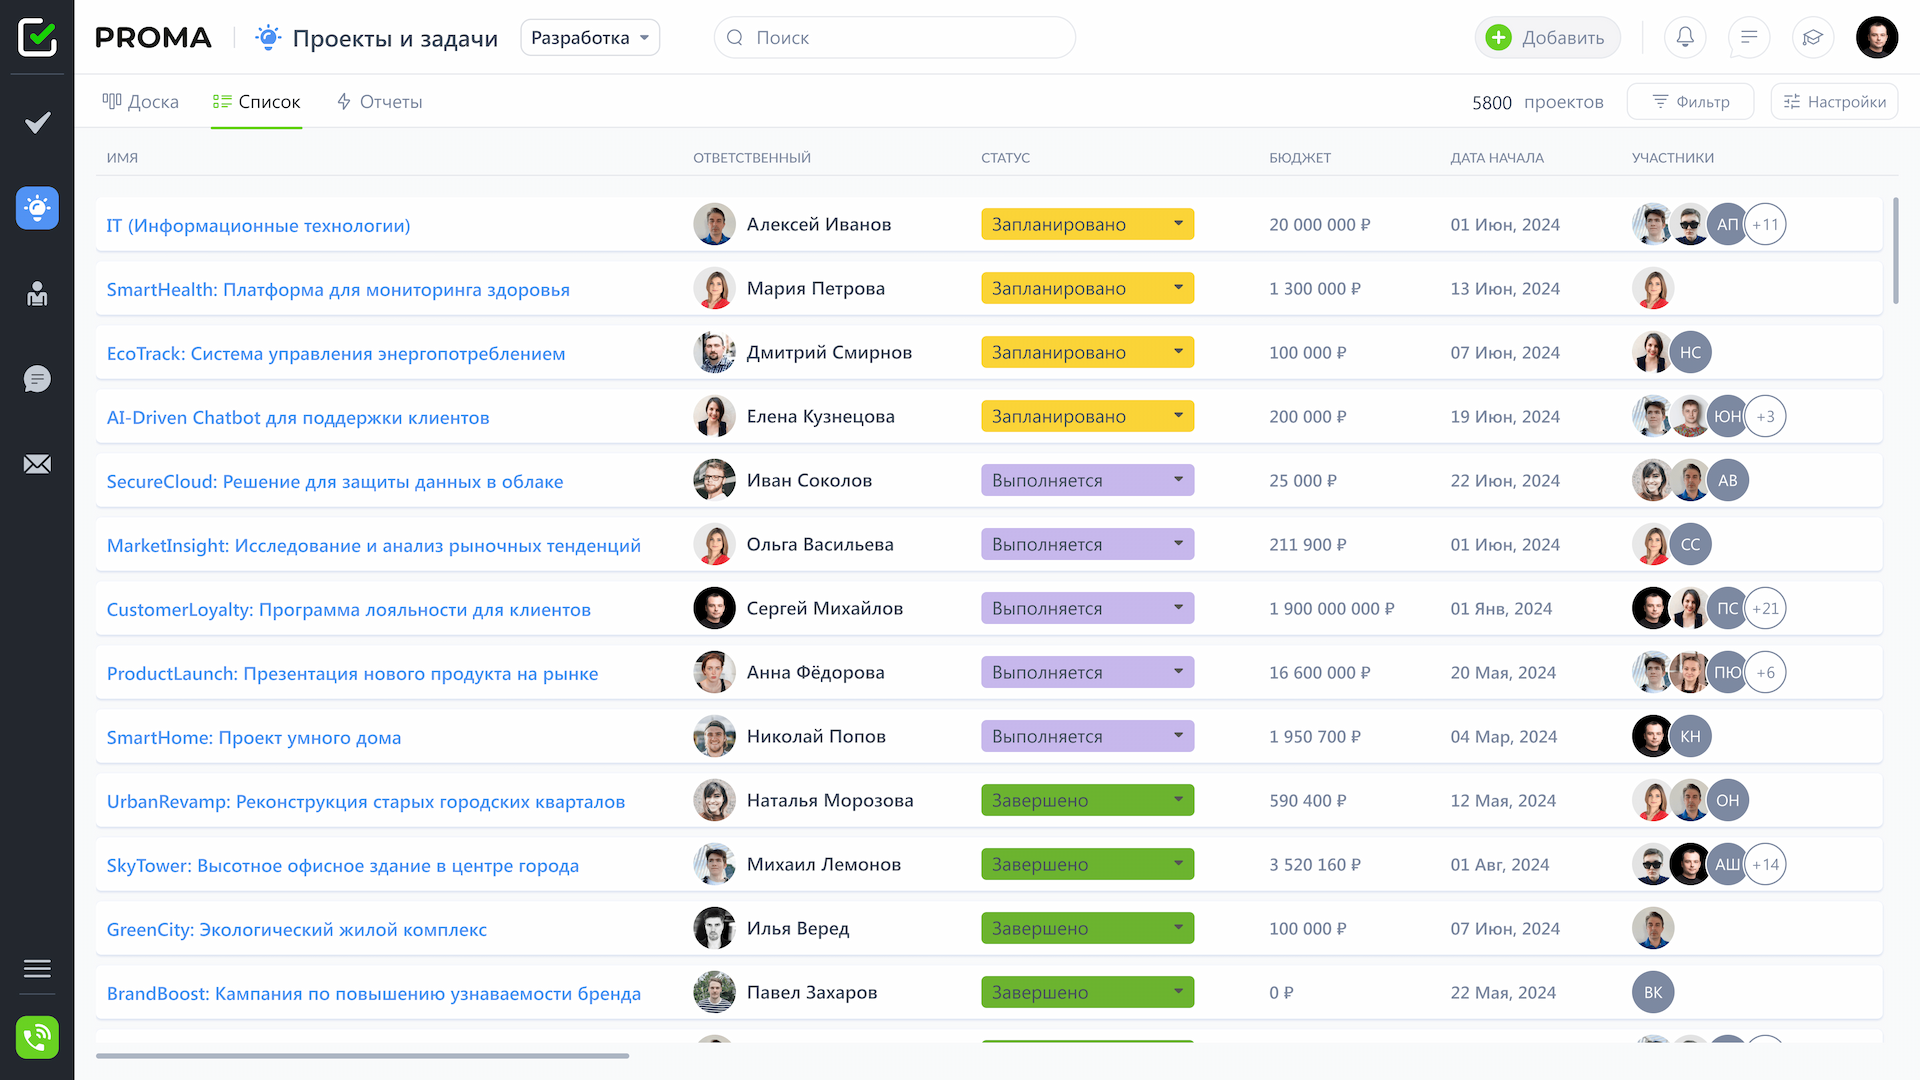The image size is (1920, 1080).
Task: Open the tasks checkmark sidebar icon
Action: (x=37, y=122)
